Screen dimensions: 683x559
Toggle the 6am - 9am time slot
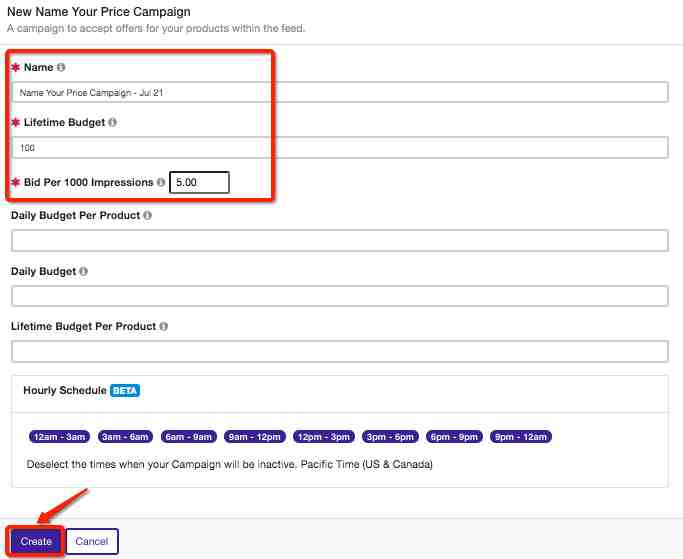pyautogui.click(x=189, y=437)
